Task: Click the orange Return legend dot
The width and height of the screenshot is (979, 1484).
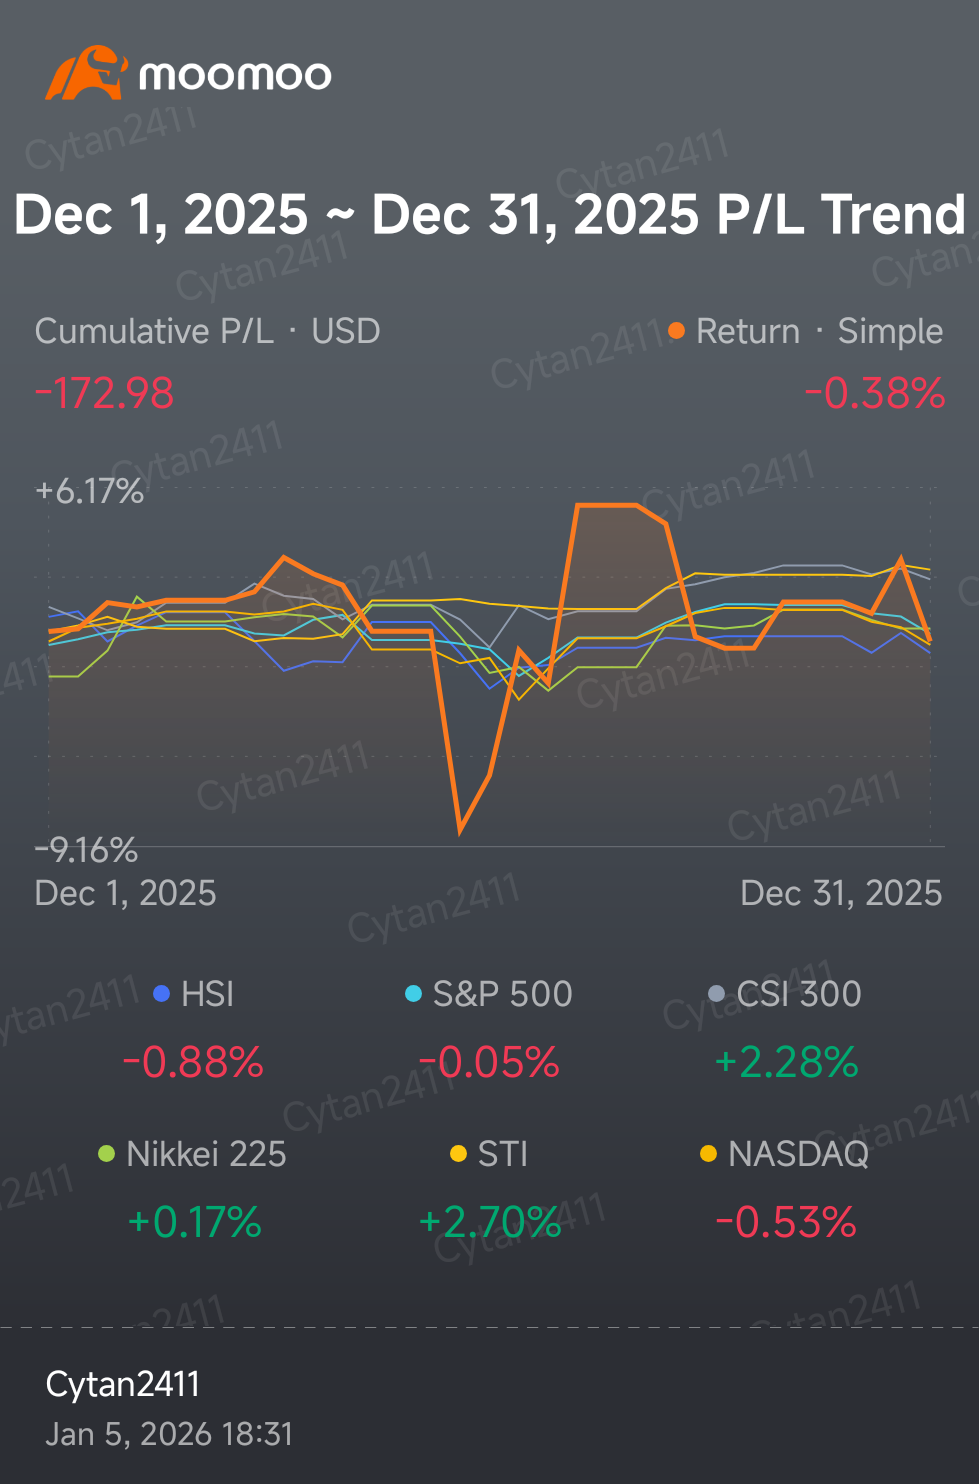Action: (x=677, y=330)
